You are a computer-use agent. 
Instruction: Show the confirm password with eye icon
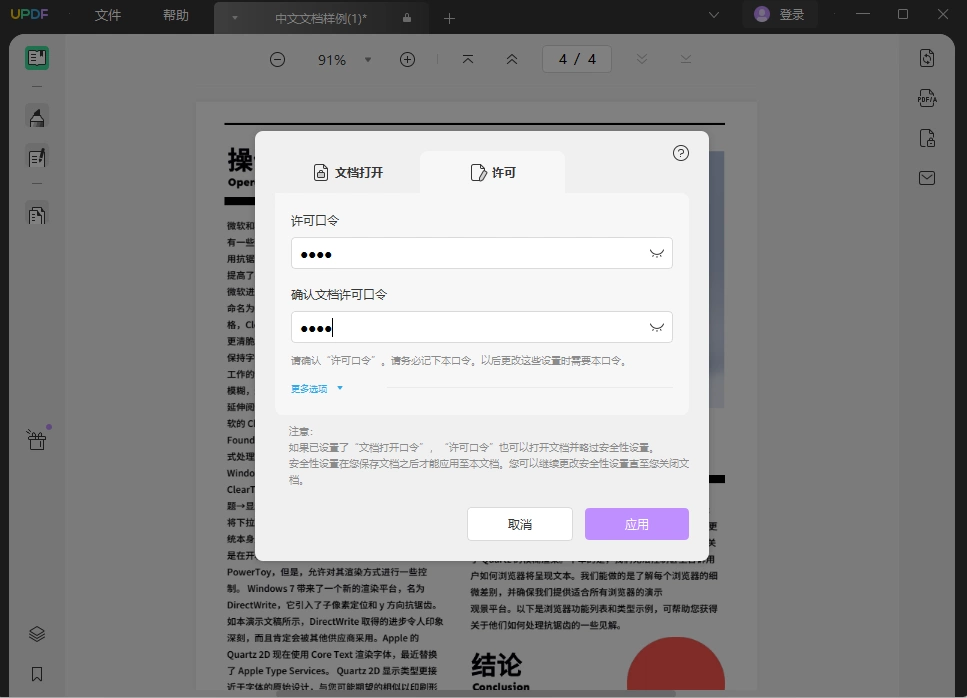tap(657, 327)
